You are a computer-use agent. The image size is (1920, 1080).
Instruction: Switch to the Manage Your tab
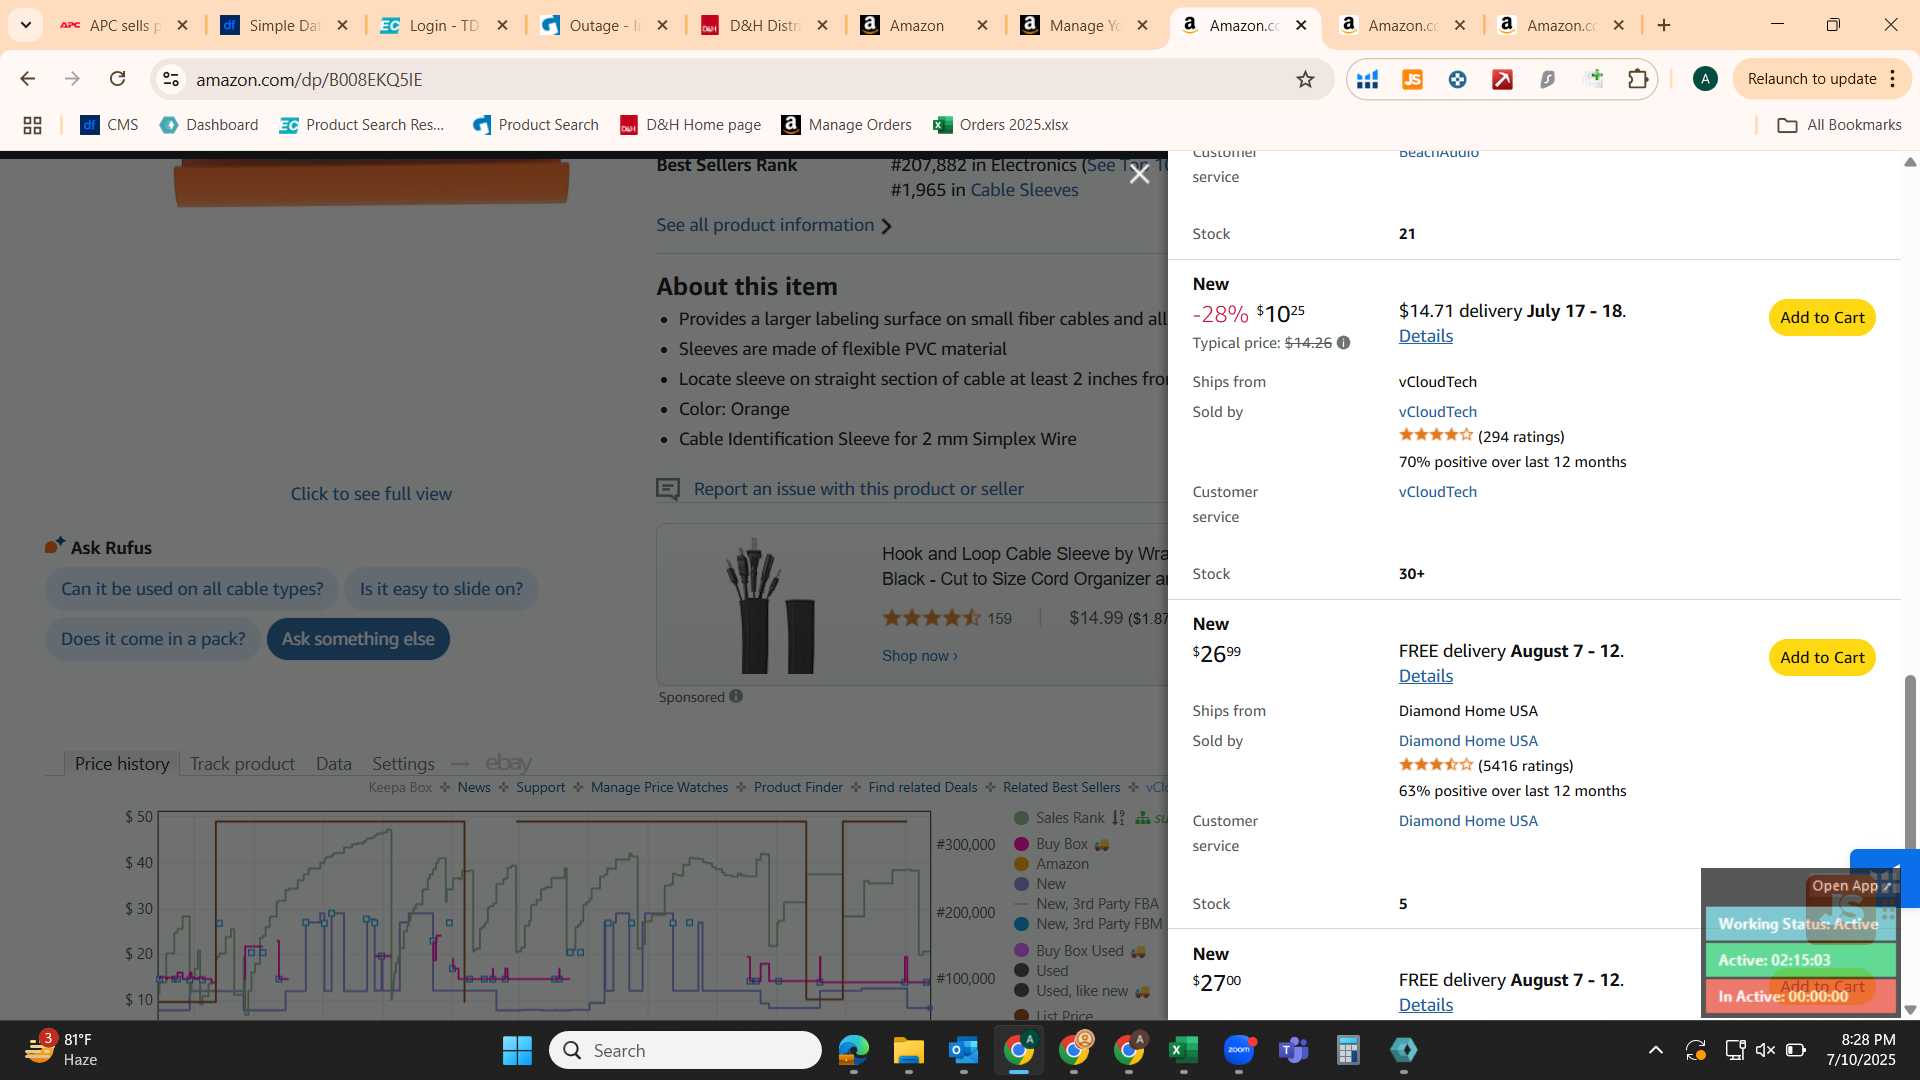[1085, 25]
